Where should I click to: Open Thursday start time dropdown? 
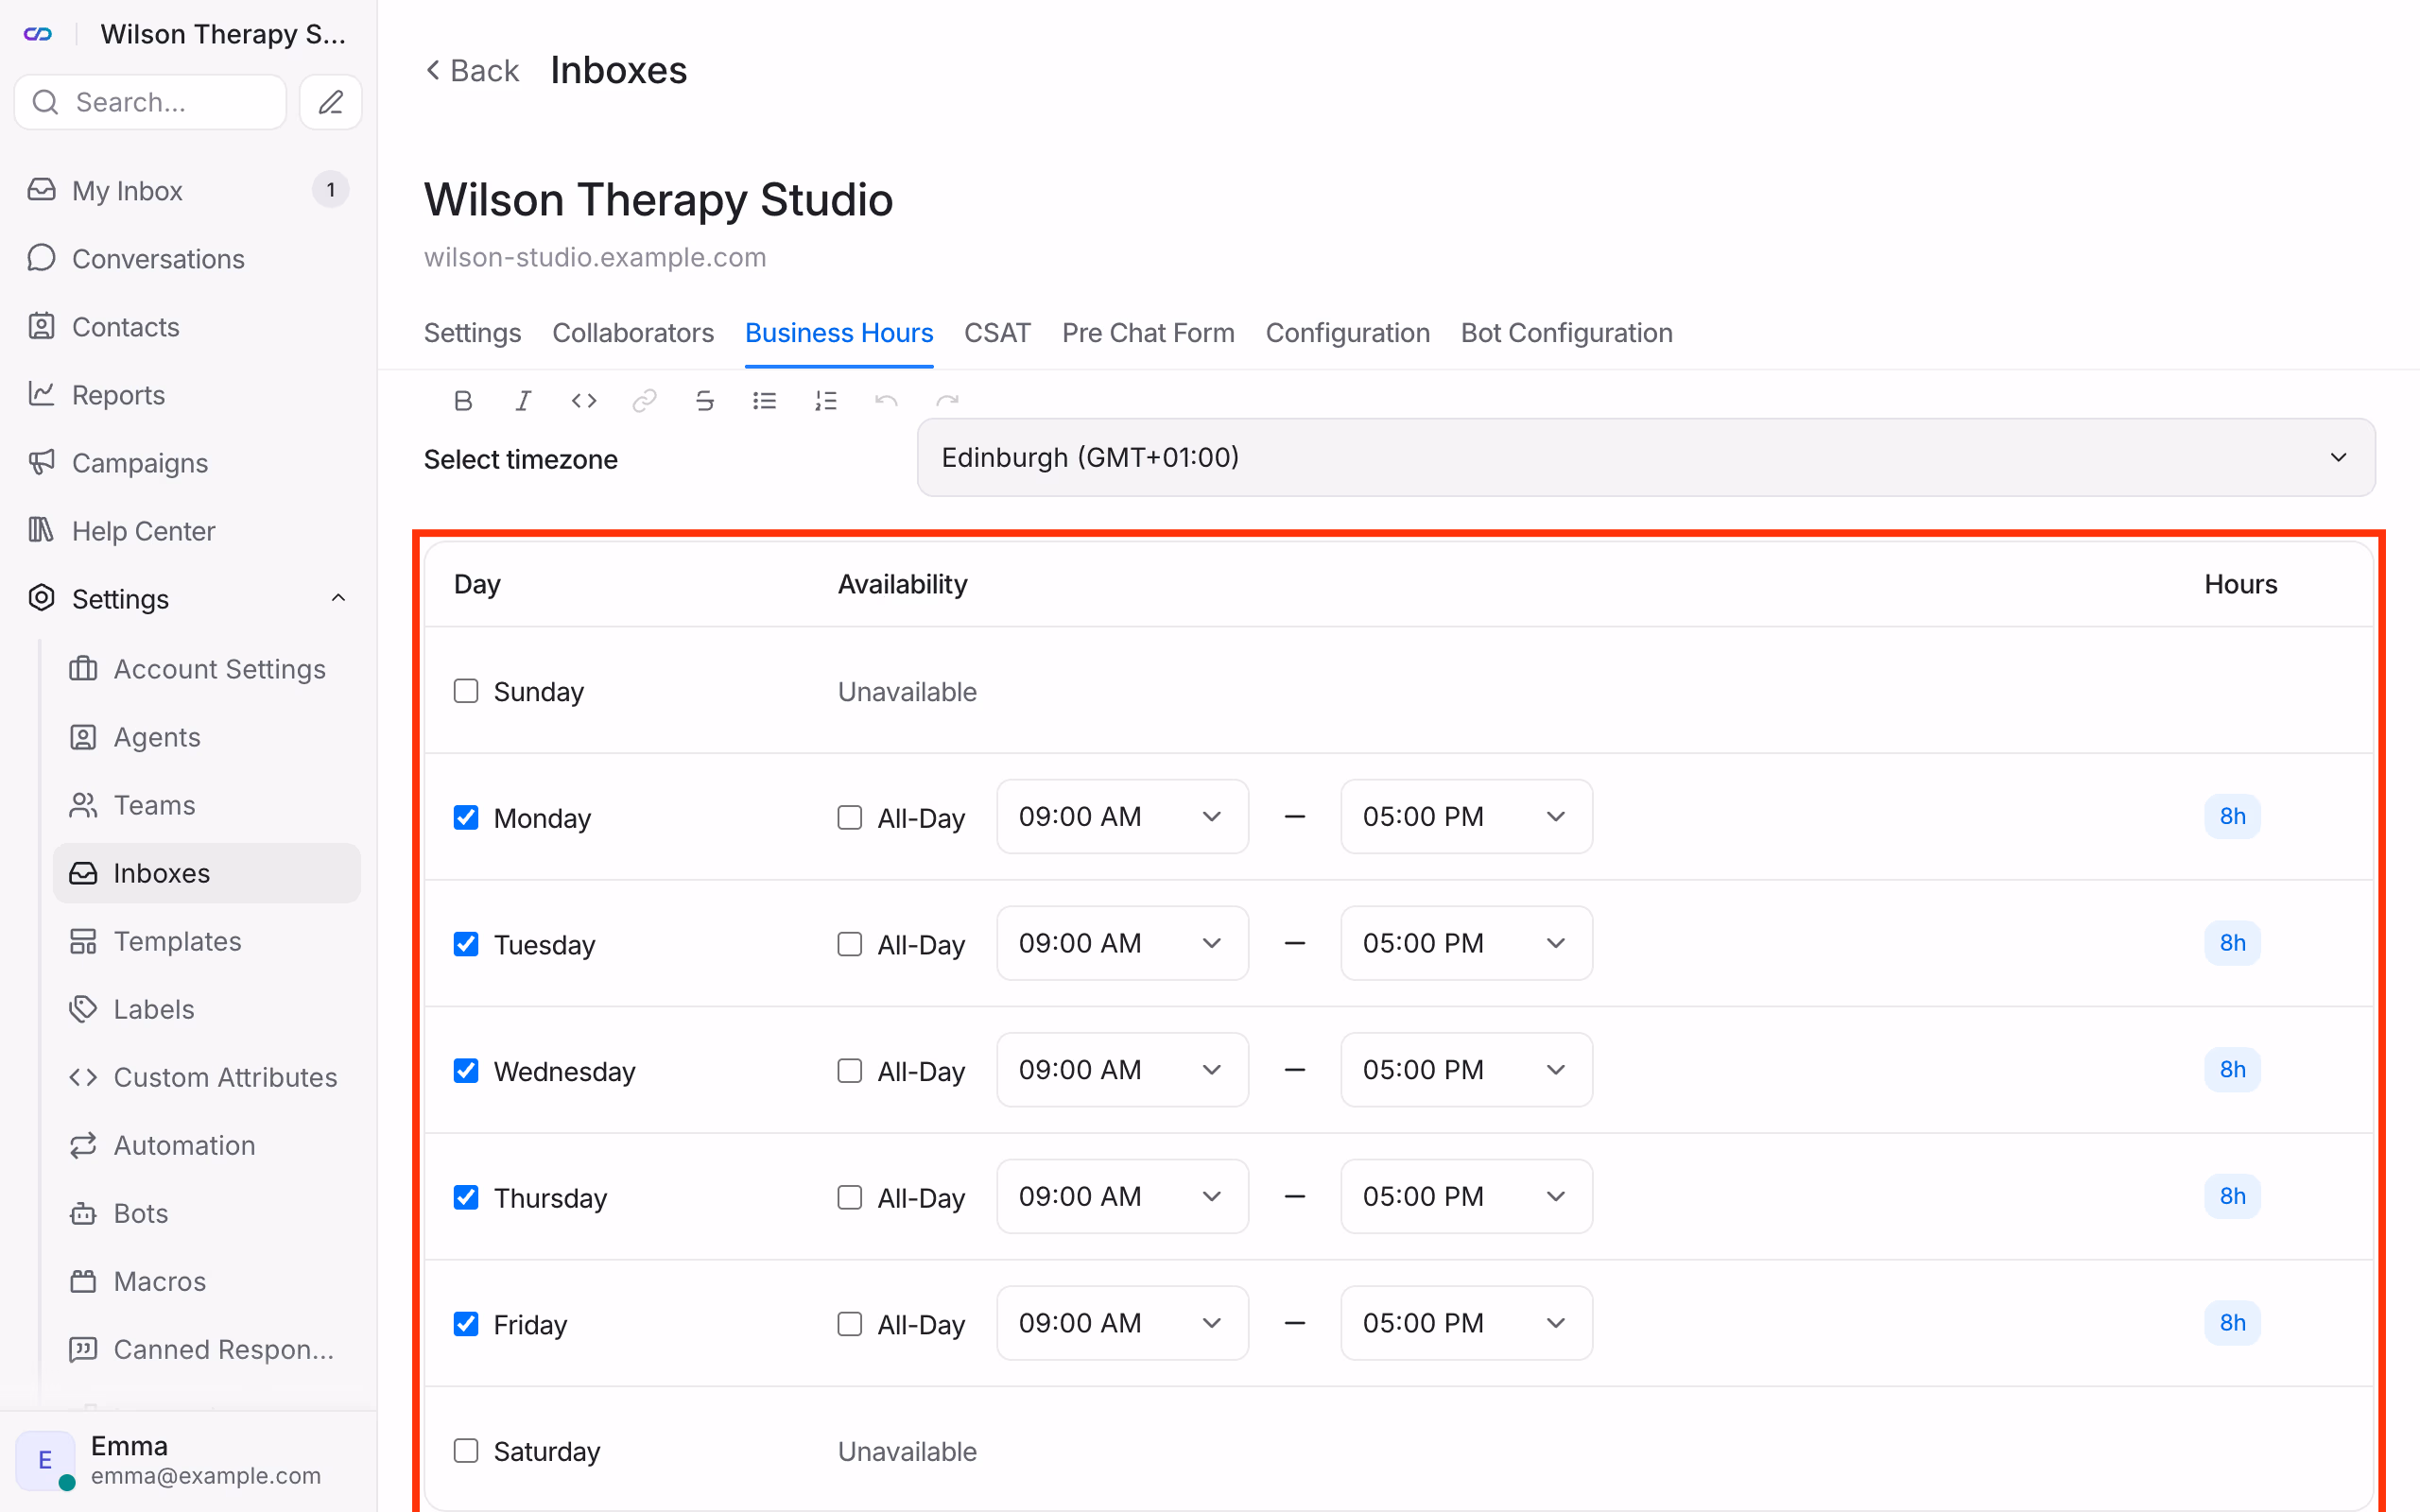coord(1122,1196)
